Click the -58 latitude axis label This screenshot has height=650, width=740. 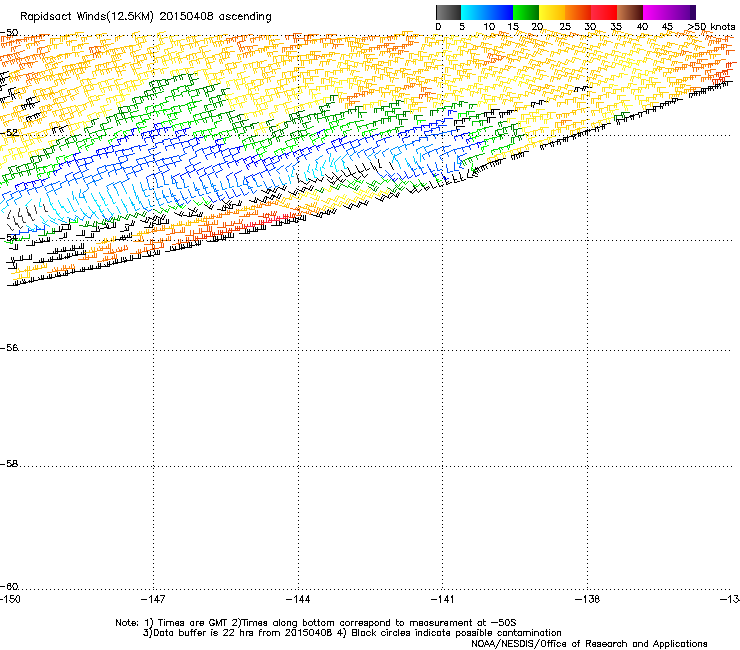[9, 464]
